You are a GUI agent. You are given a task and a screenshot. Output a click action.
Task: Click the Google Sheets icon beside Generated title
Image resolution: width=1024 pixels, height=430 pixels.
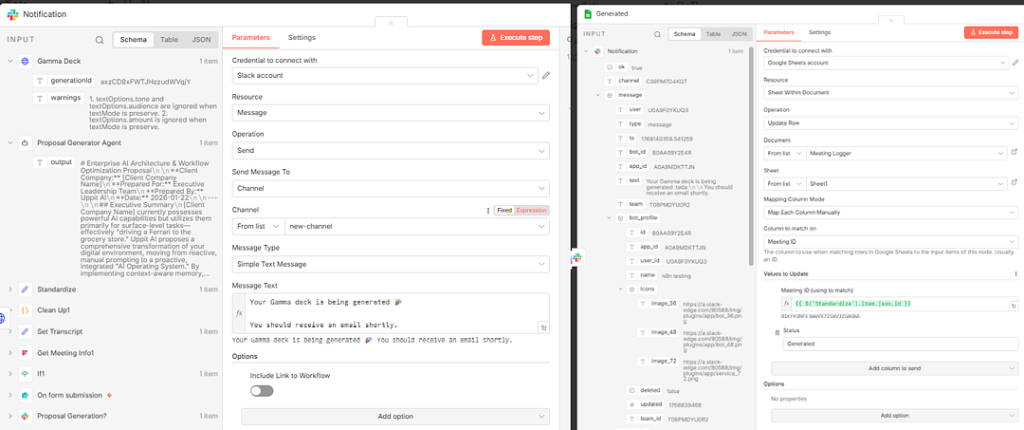tap(587, 13)
